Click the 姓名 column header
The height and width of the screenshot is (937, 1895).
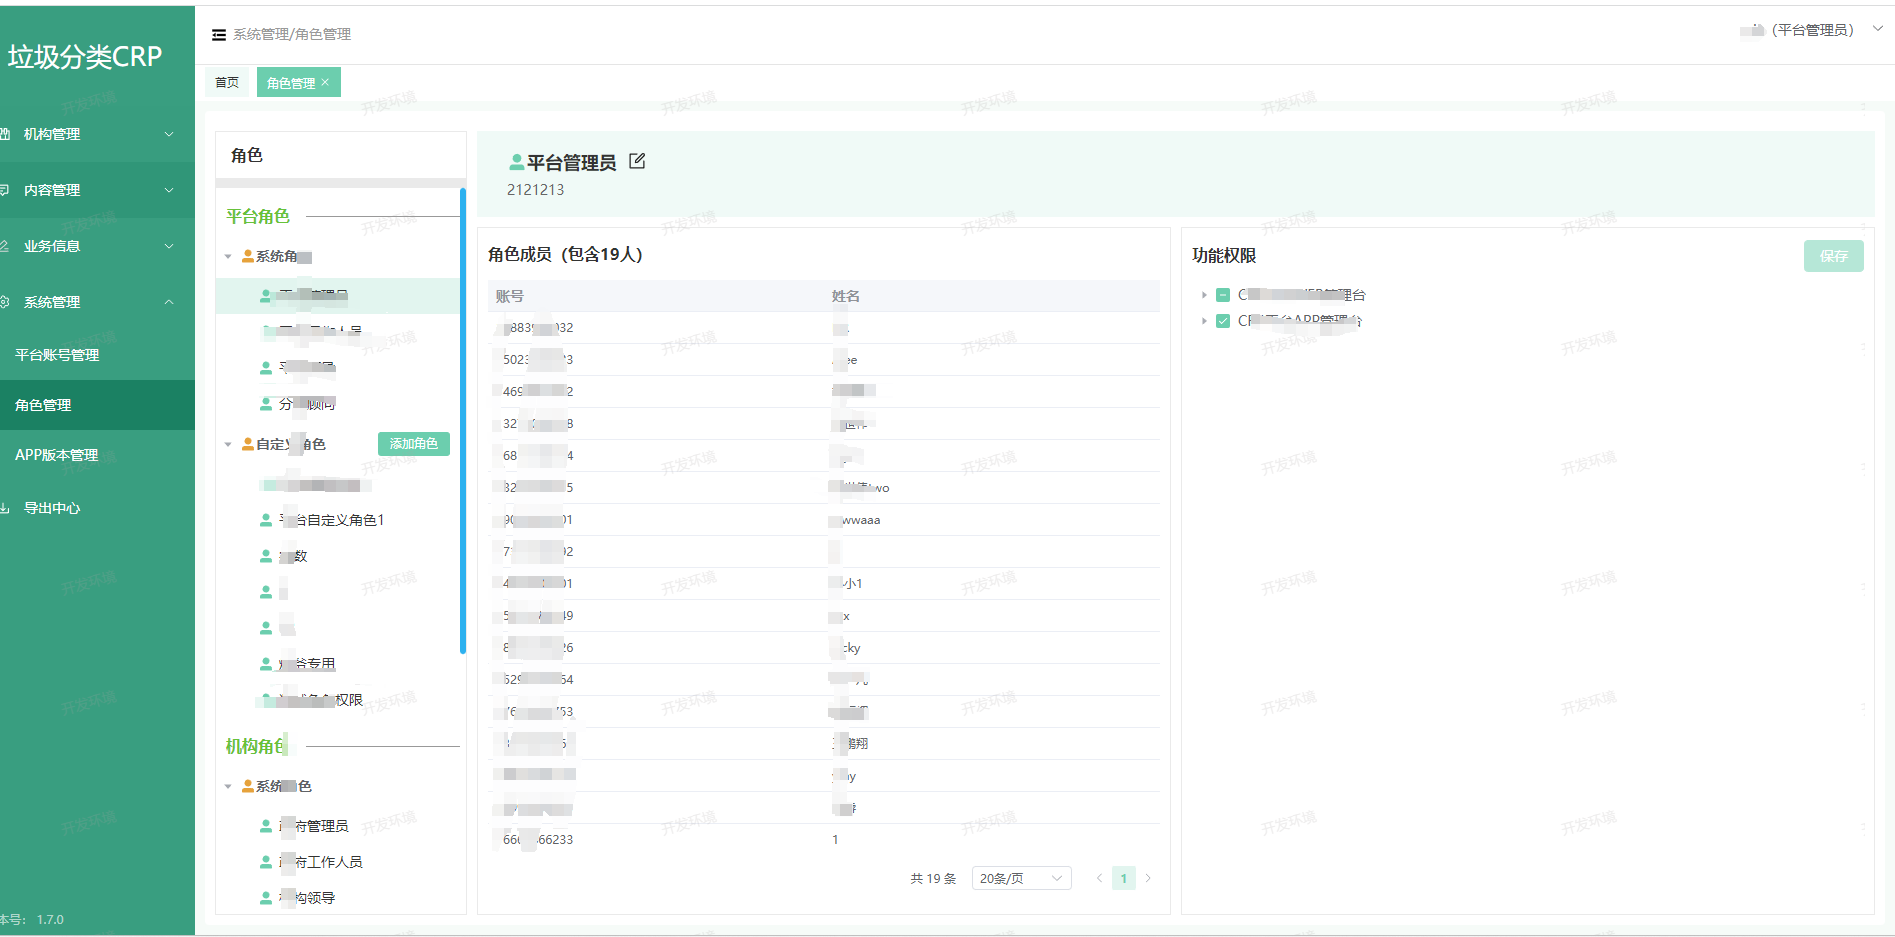point(846,296)
